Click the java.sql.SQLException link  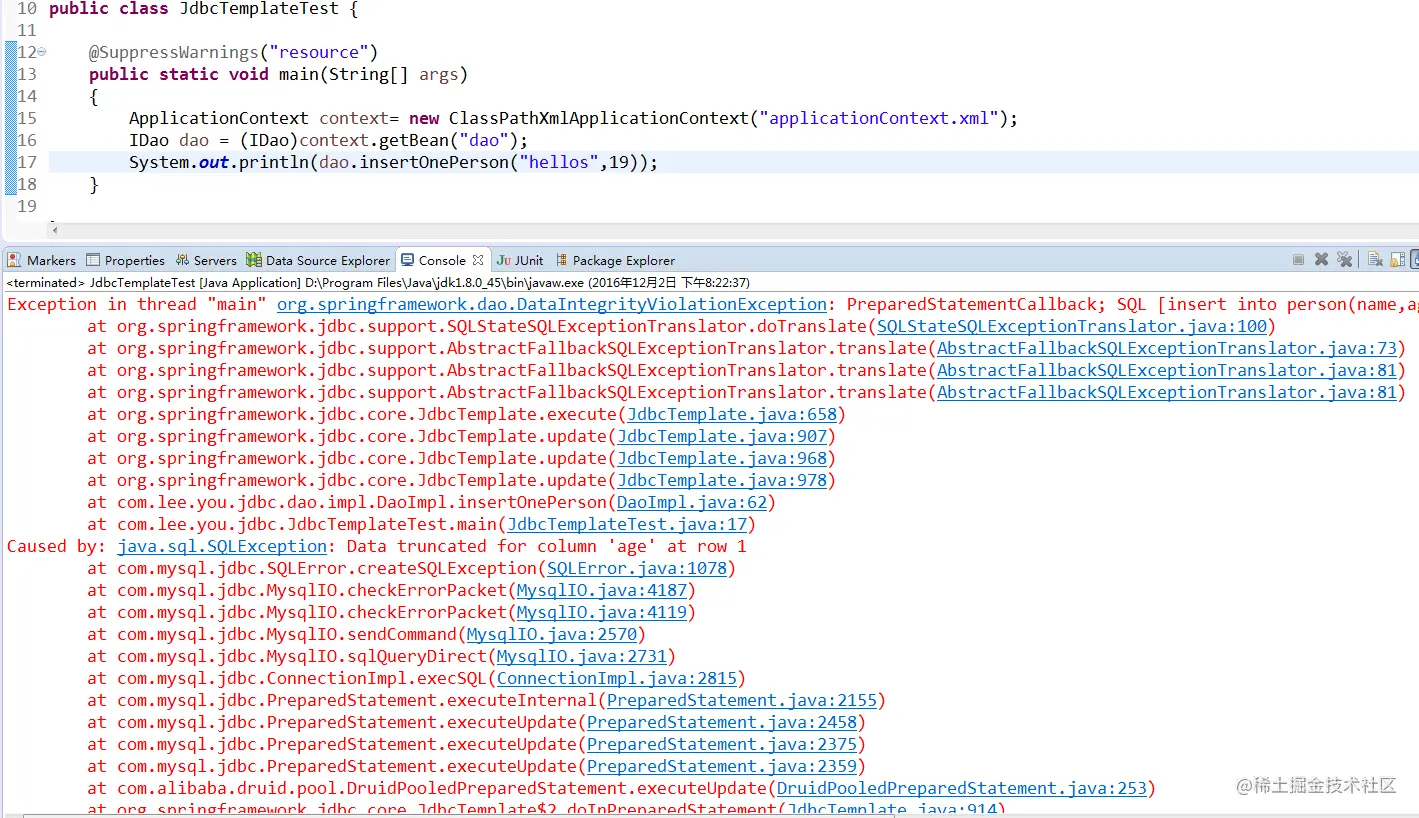[x=222, y=546]
